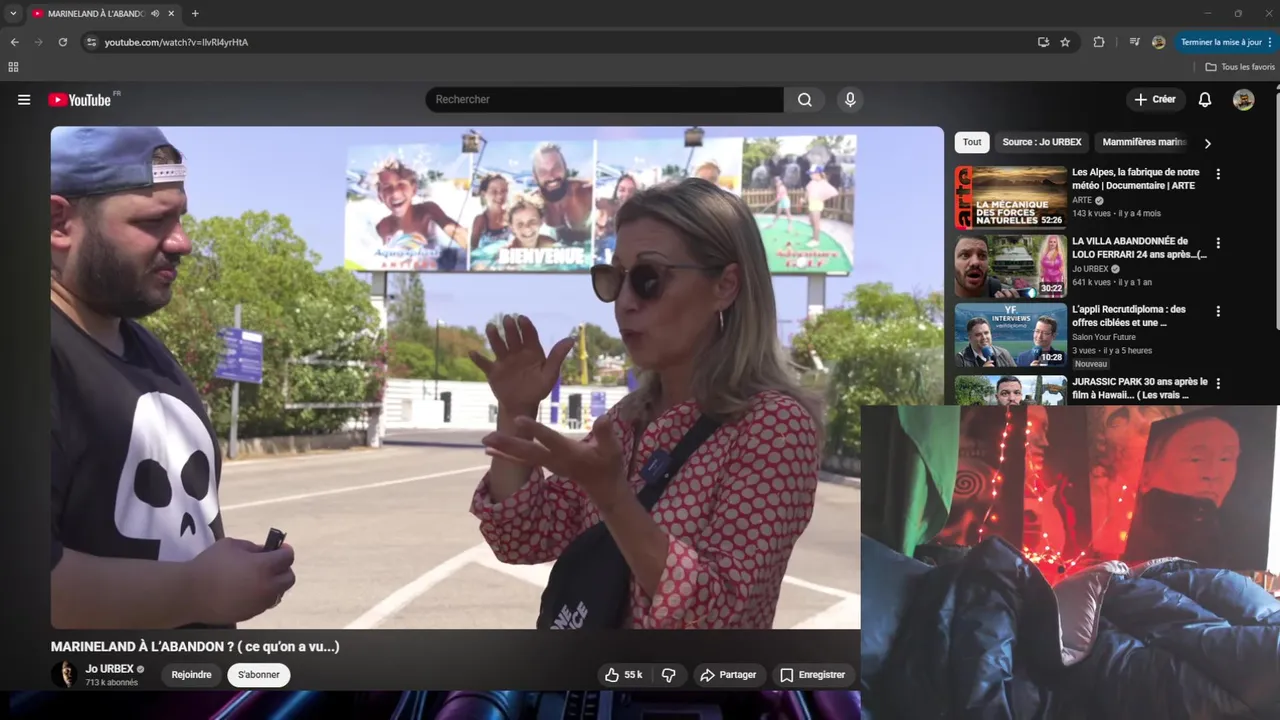Click the Rejoindre button
The image size is (1280, 720).
[x=191, y=675]
